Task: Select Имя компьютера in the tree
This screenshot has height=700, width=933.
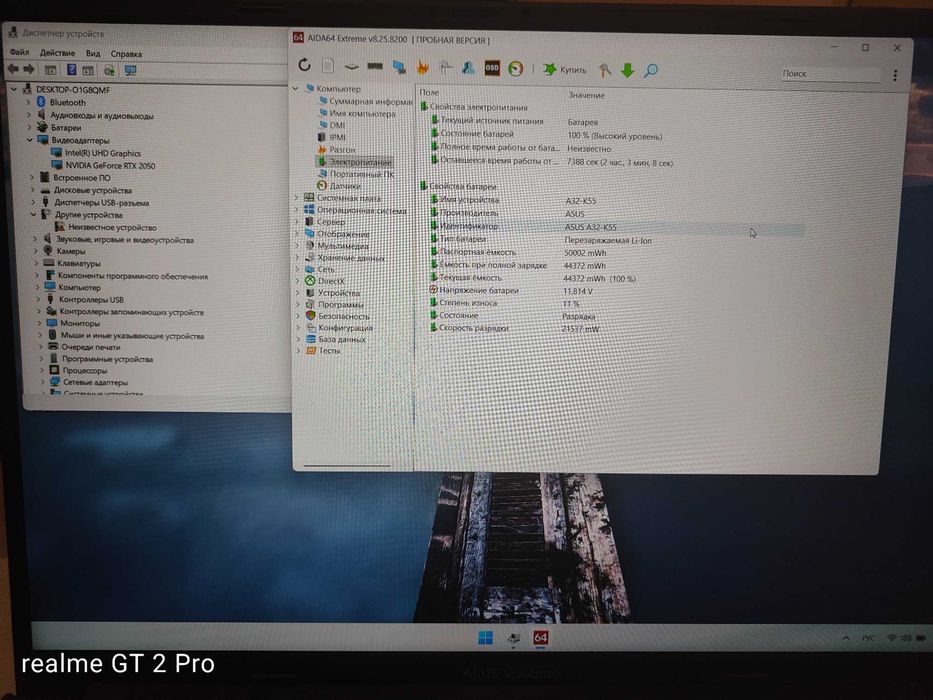Action: coord(358,113)
